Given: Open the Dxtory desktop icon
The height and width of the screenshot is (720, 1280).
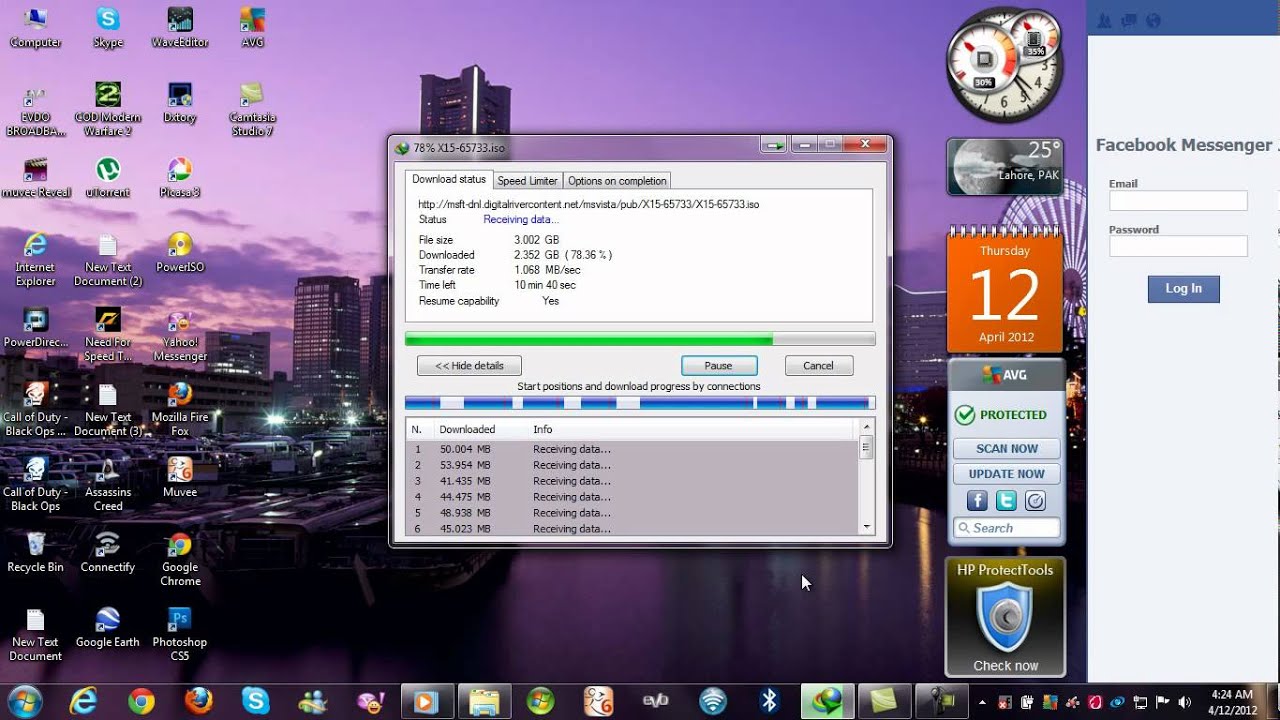Looking at the screenshot, I should click(180, 102).
